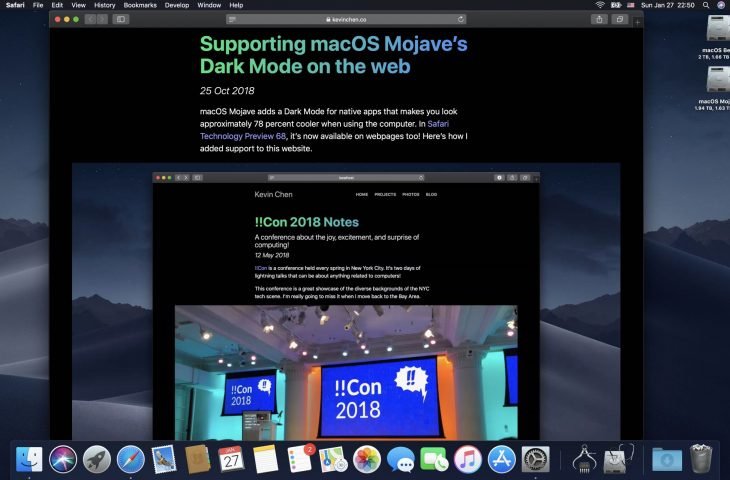The height and width of the screenshot is (480, 730).
Task: Go forward with Safari's forward arrow
Action: pos(102,19)
